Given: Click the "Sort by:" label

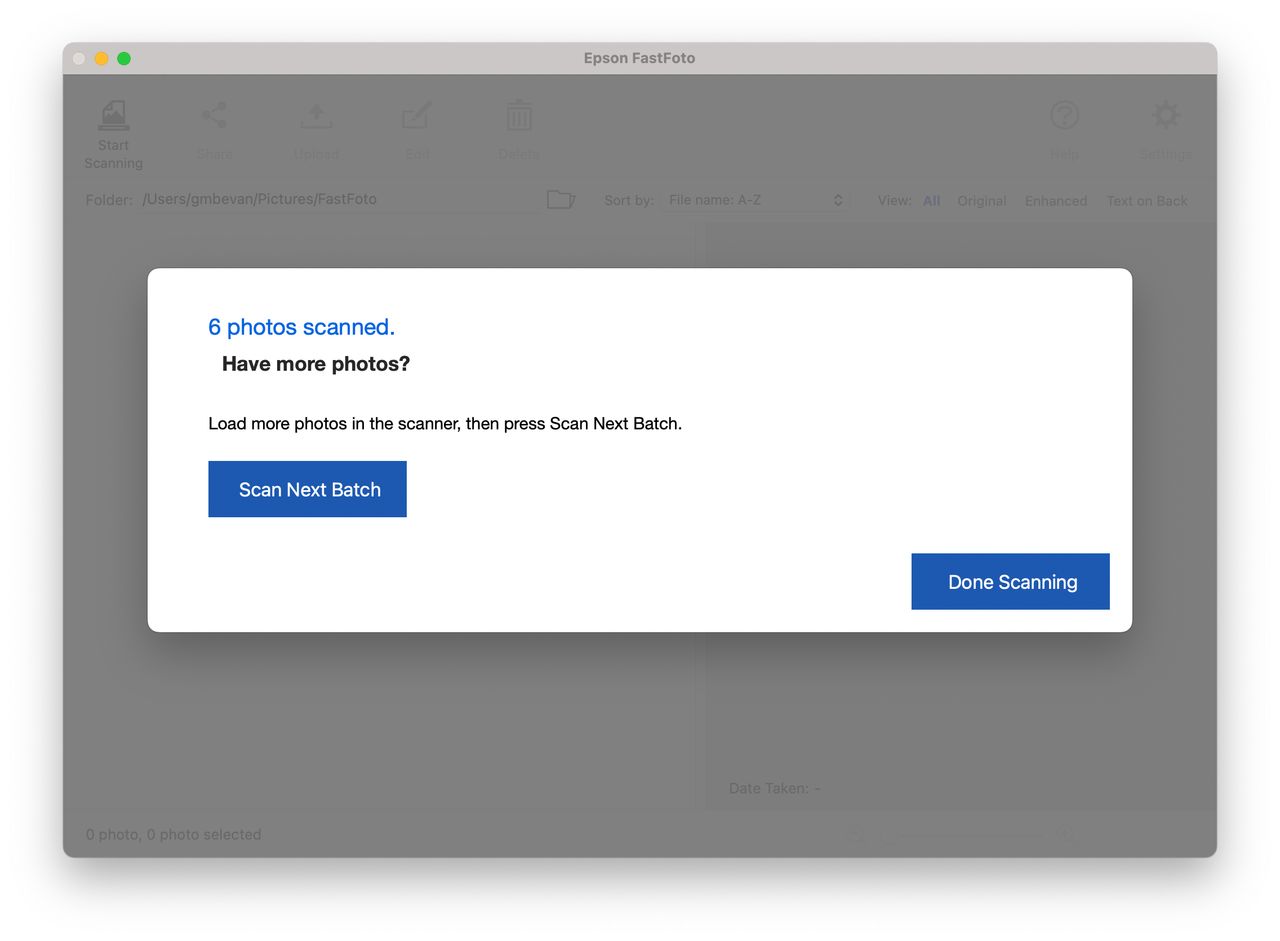Looking at the screenshot, I should tap(629, 200).
